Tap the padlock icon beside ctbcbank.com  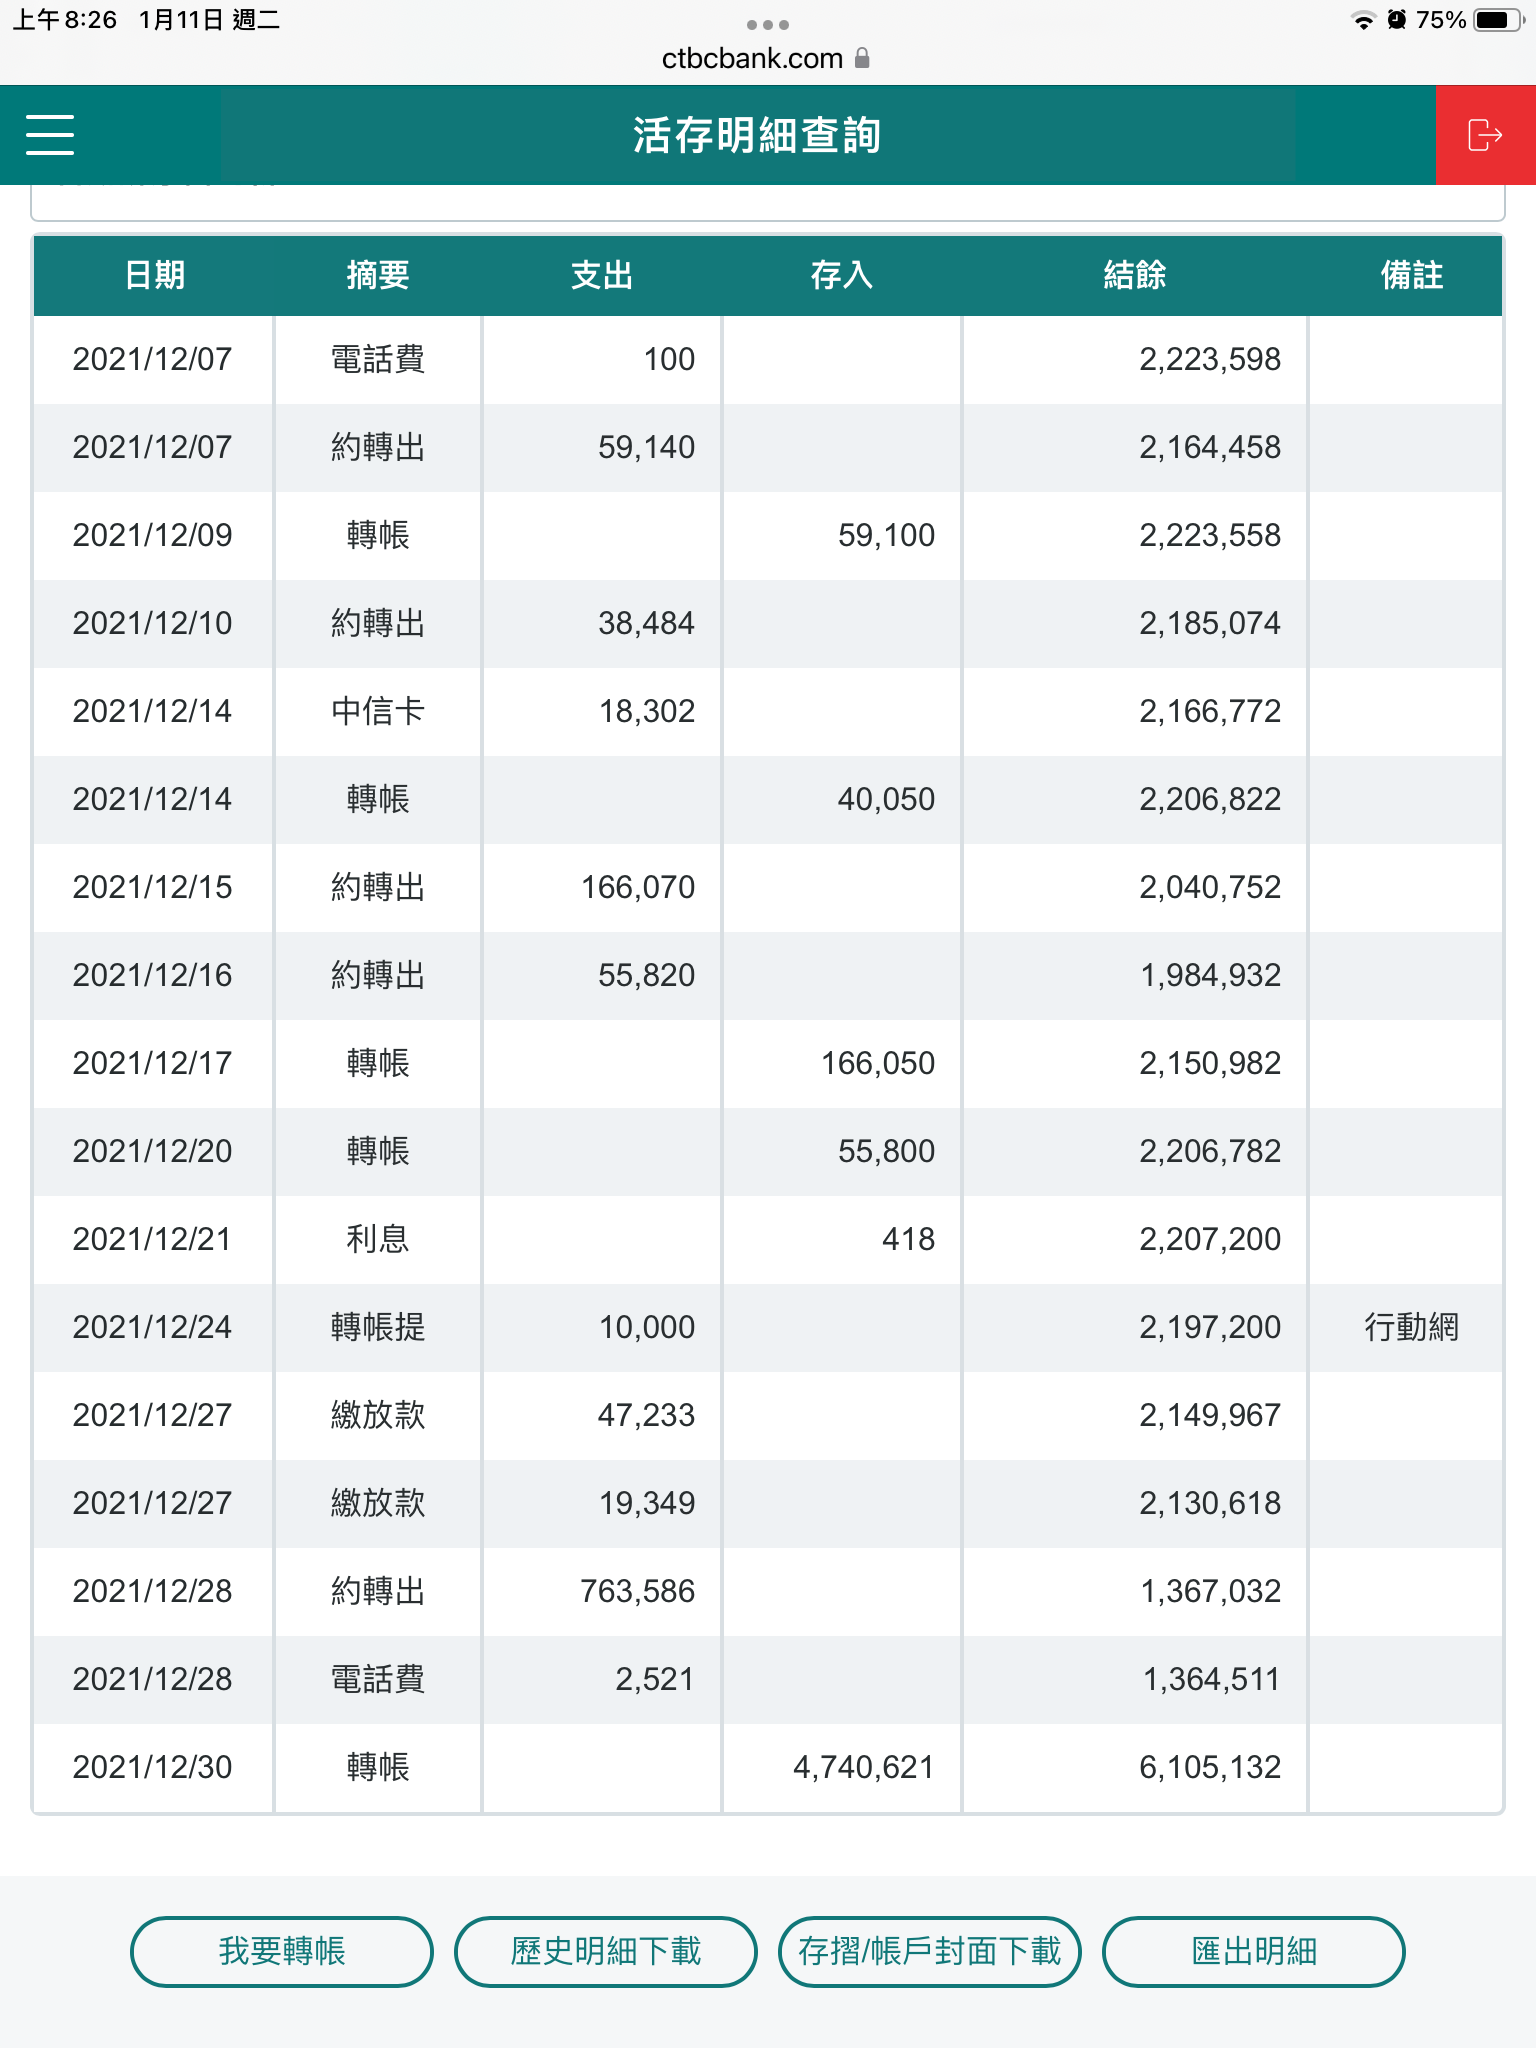(x=862, y=58)
